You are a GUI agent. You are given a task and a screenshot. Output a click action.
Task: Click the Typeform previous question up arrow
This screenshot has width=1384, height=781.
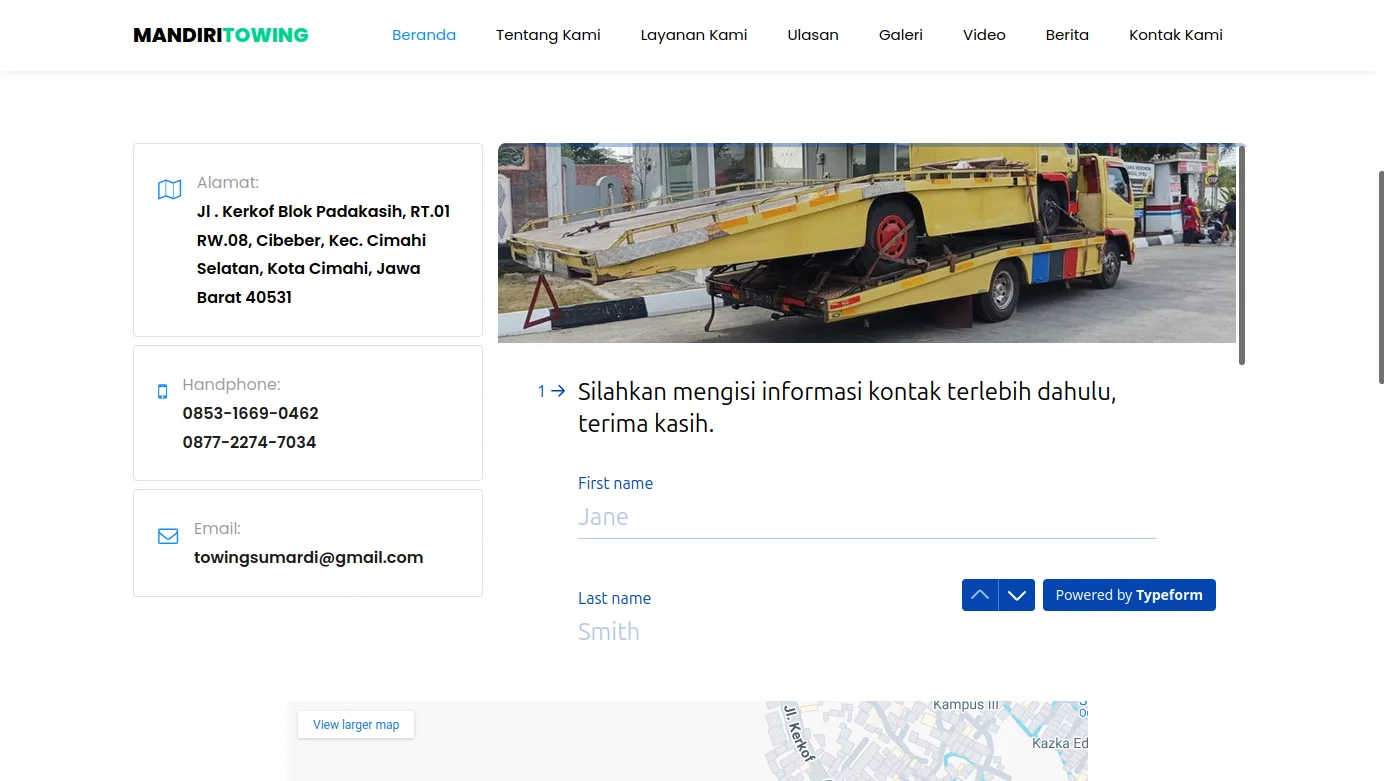pos(980,595)
